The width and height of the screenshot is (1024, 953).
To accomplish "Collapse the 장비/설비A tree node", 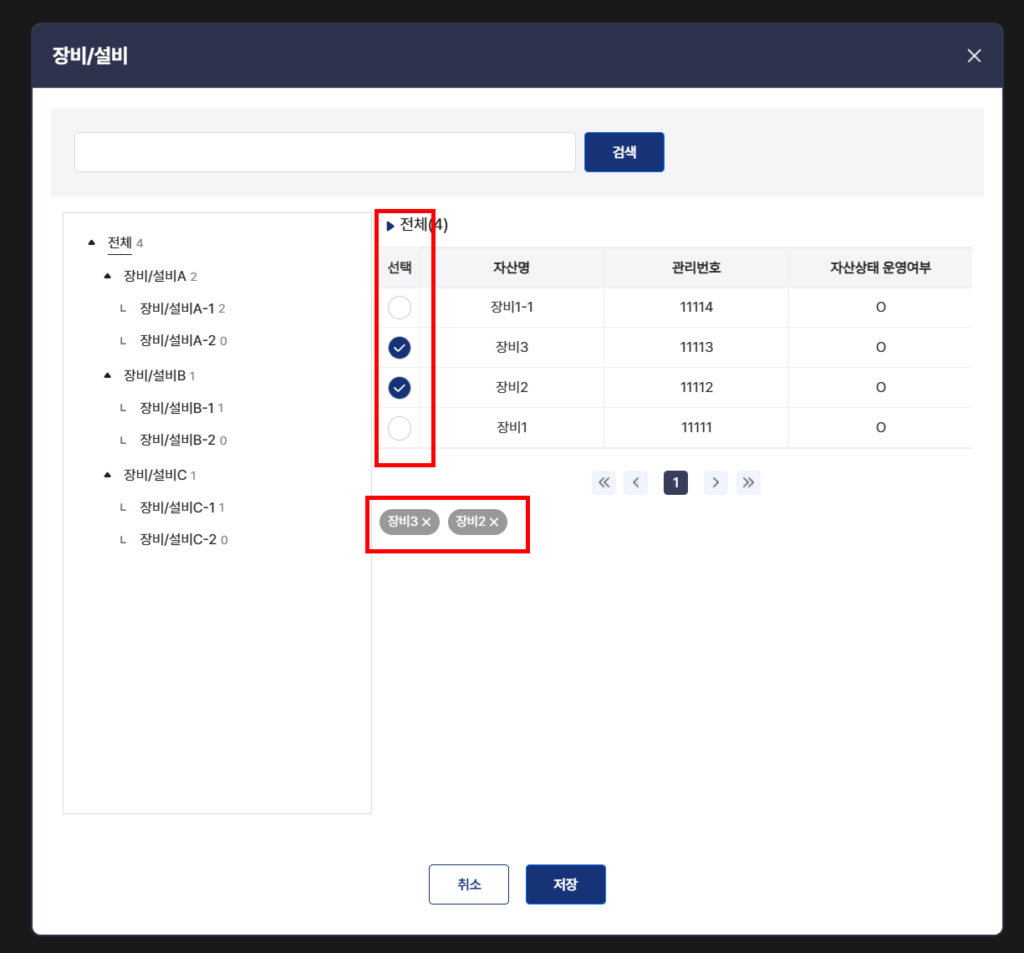I will point(107,276).
